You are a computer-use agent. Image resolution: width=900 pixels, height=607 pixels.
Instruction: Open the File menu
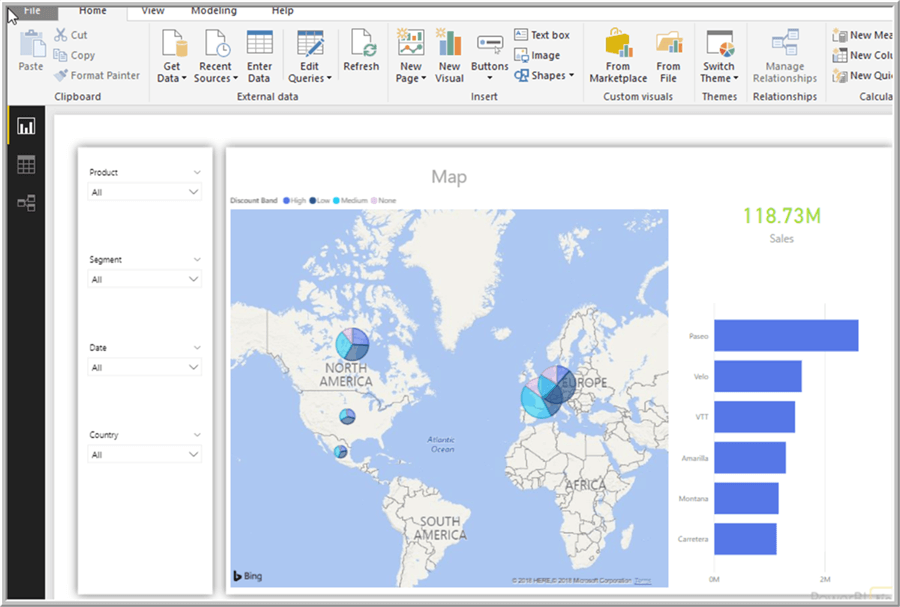32,11
